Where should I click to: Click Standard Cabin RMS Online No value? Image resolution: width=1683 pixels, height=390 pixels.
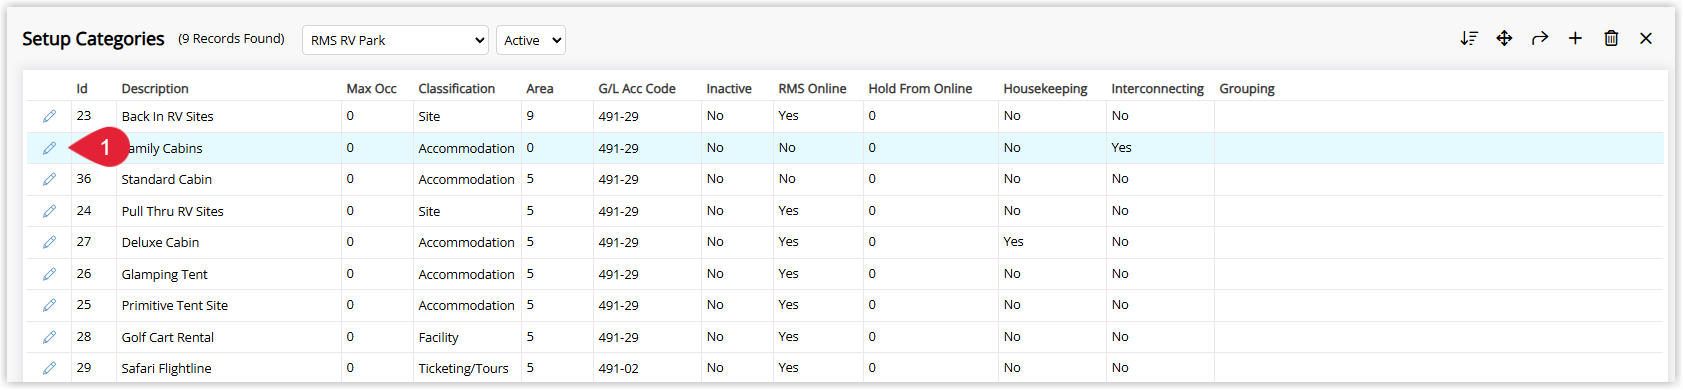(x=787, y=179)
